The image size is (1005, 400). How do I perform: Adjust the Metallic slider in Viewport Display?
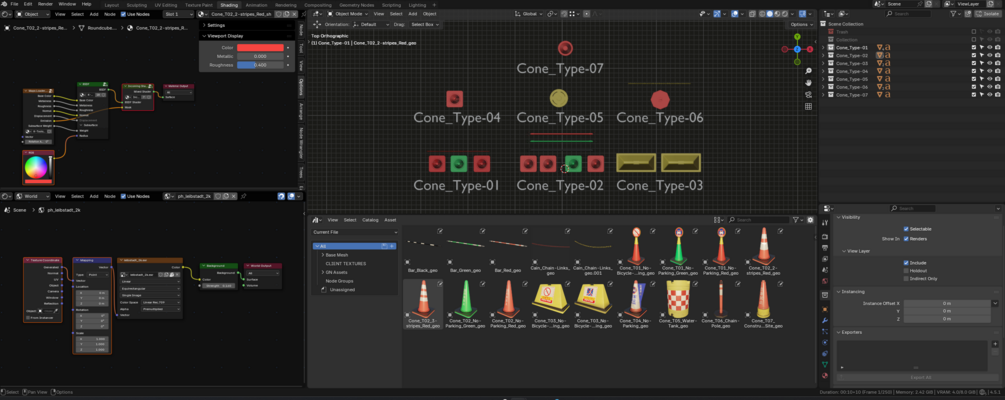tap(260, 56)
